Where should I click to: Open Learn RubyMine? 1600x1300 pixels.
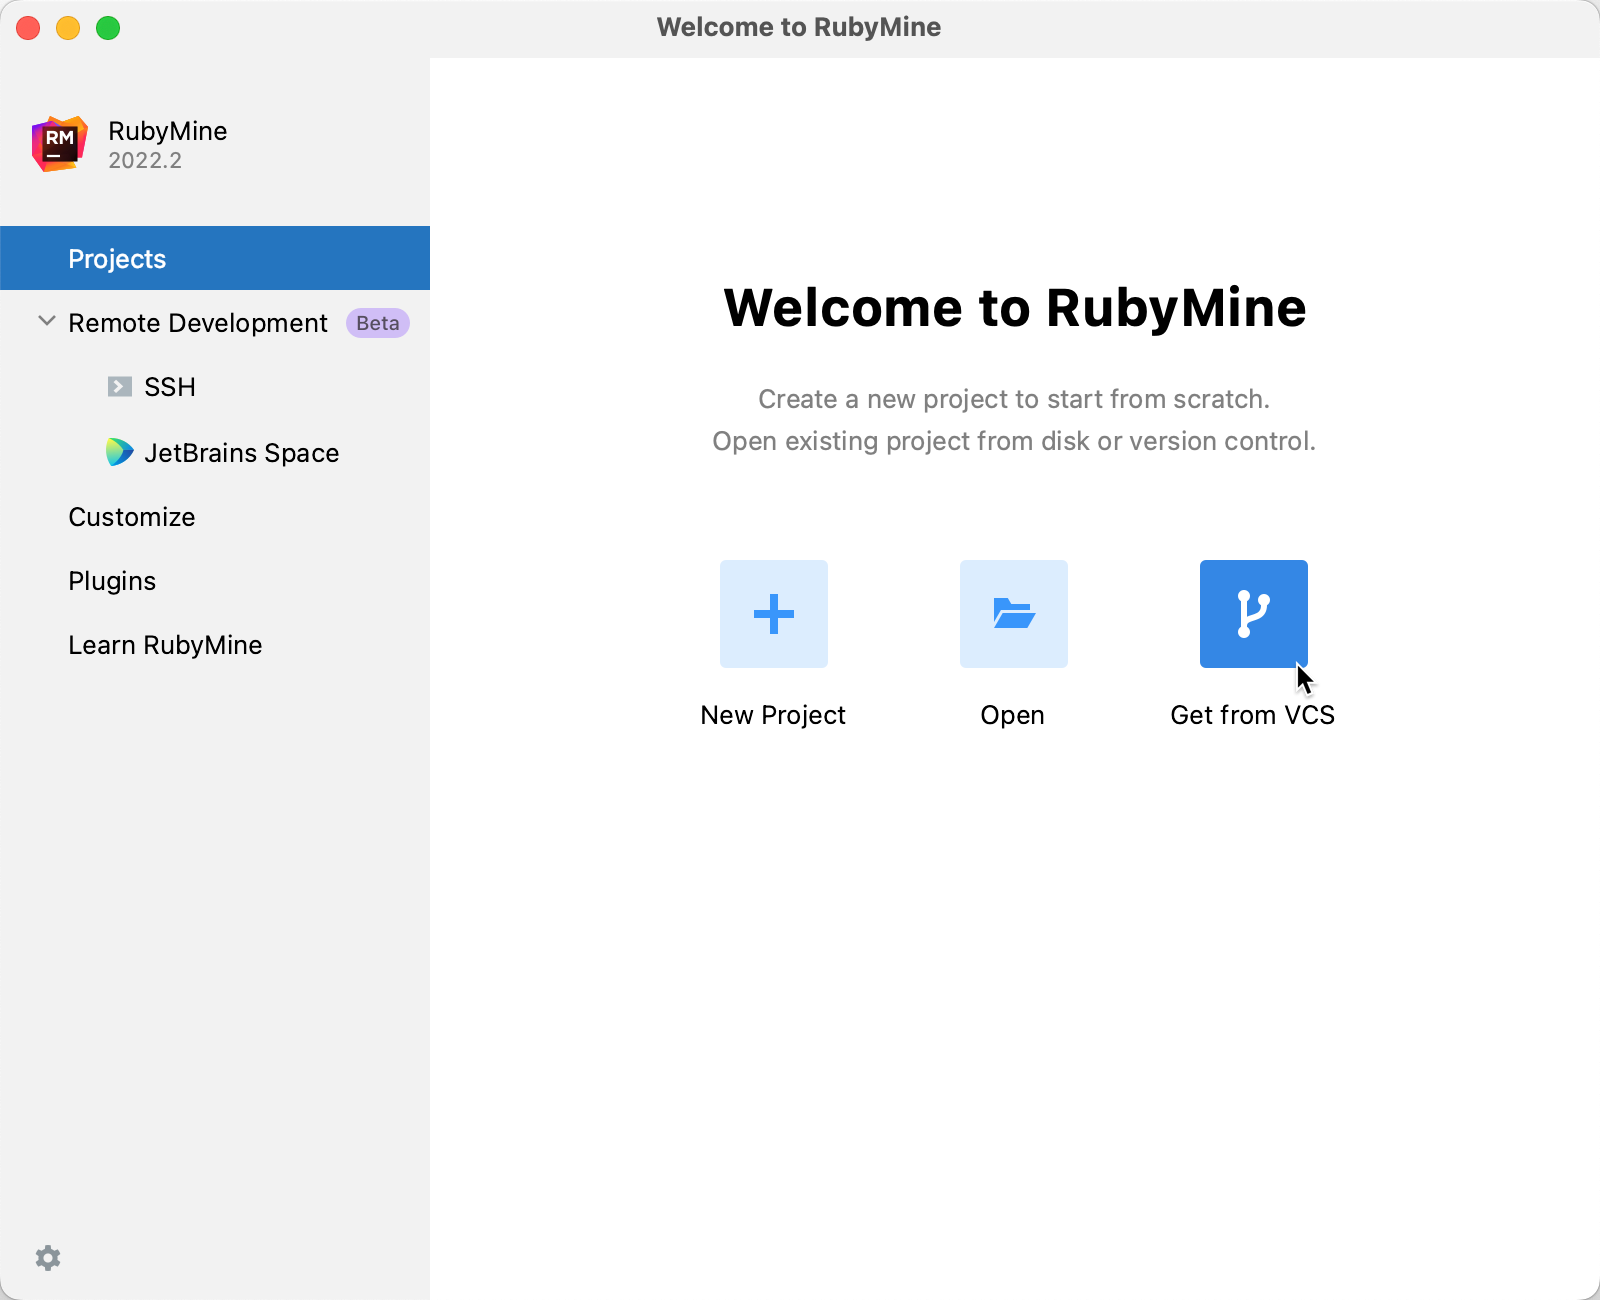coord(165,644)
